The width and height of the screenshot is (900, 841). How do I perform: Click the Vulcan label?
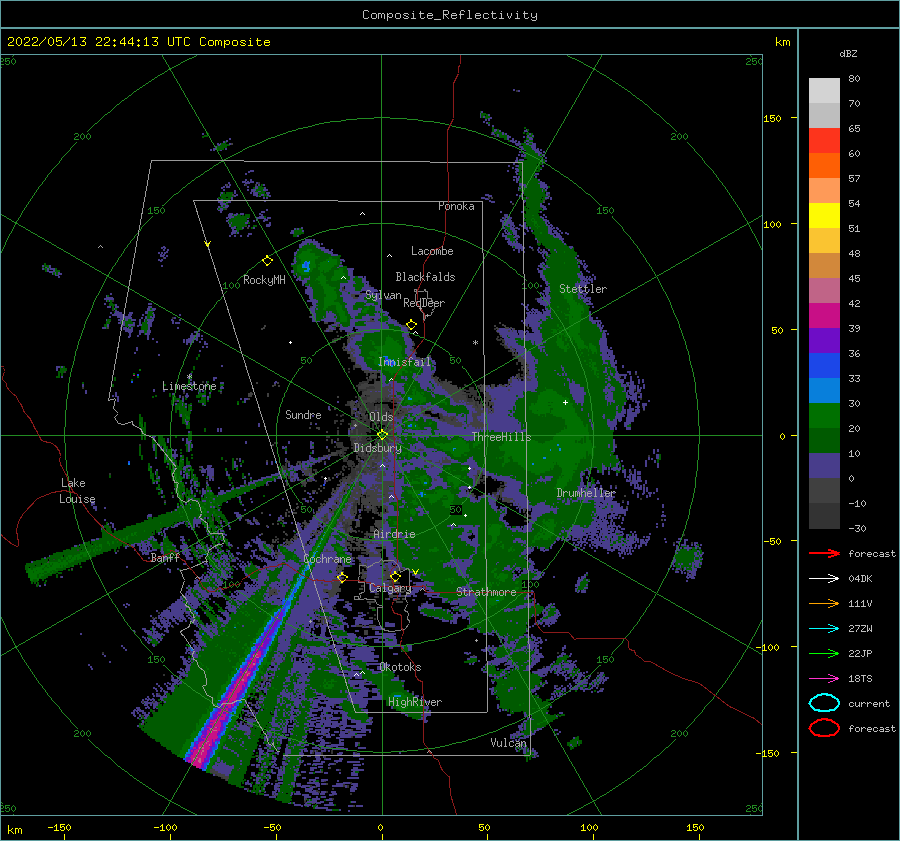point(509,743)
